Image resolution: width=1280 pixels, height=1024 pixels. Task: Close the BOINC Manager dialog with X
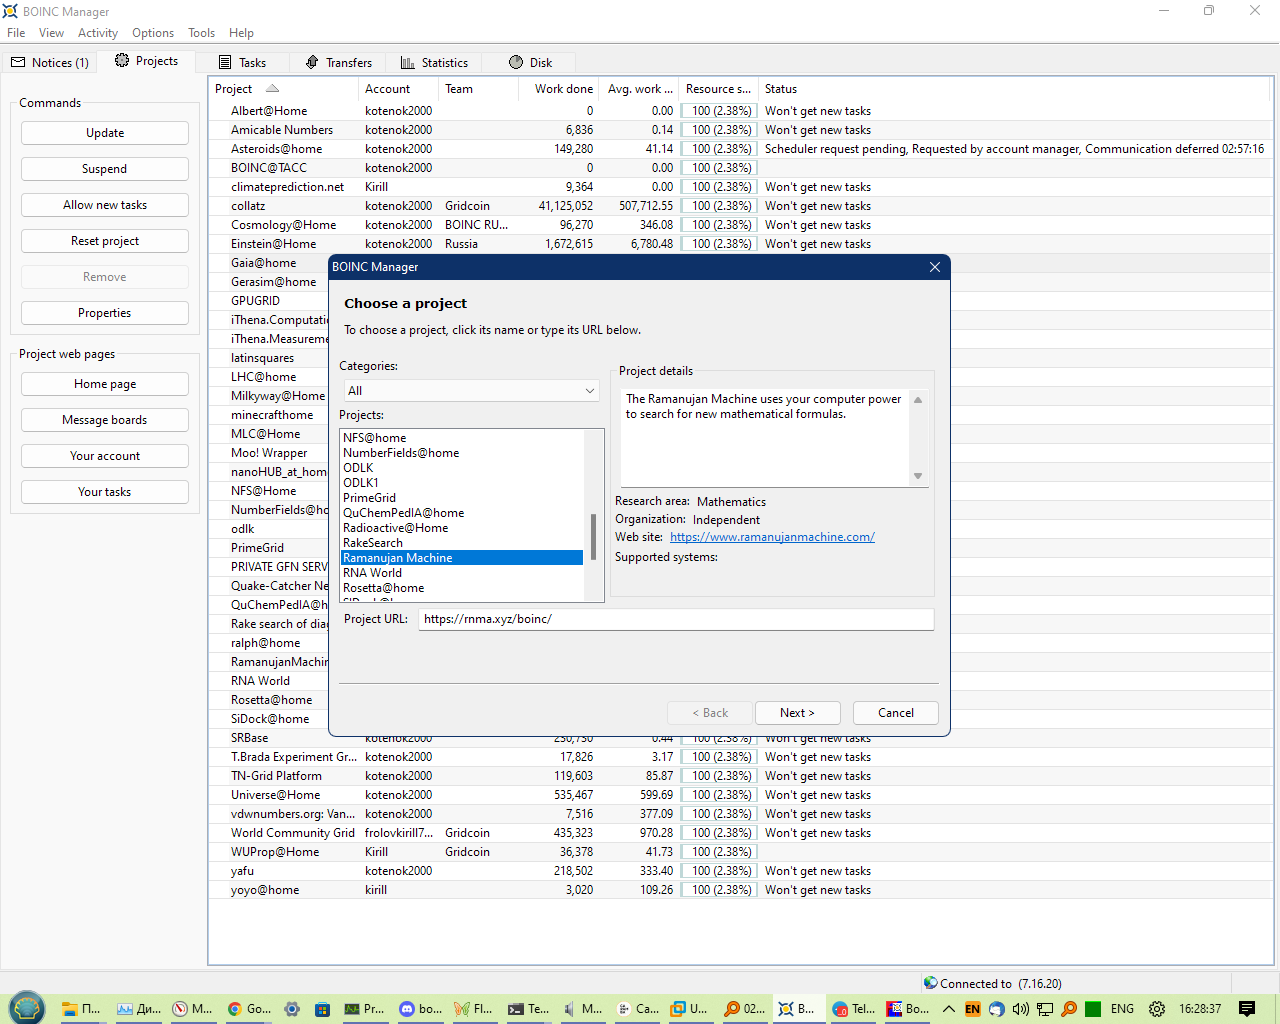(935, 267)
